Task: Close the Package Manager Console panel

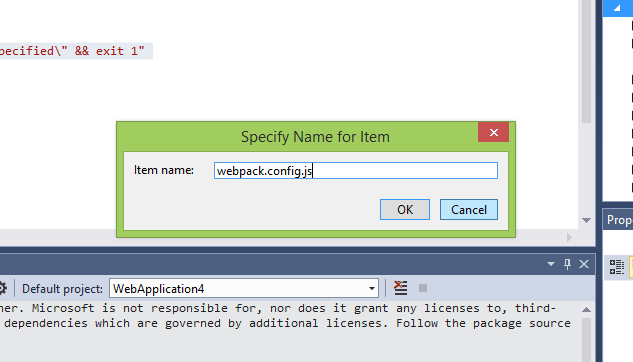Action: pos(584,264)
